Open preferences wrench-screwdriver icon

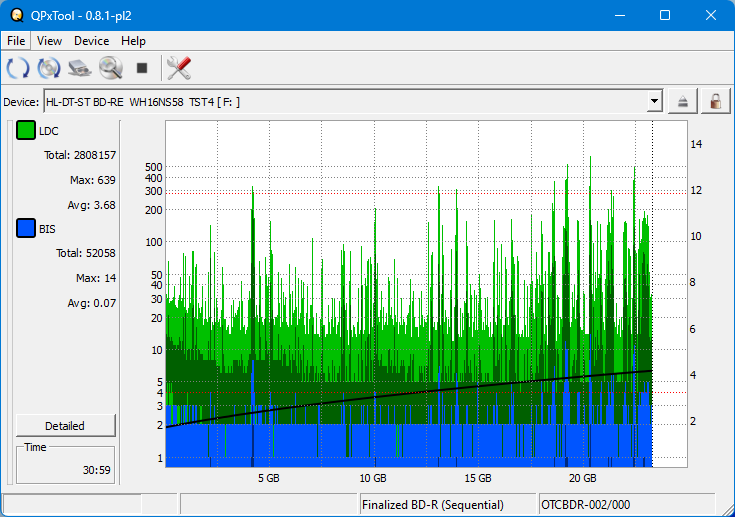coord(179,68)
